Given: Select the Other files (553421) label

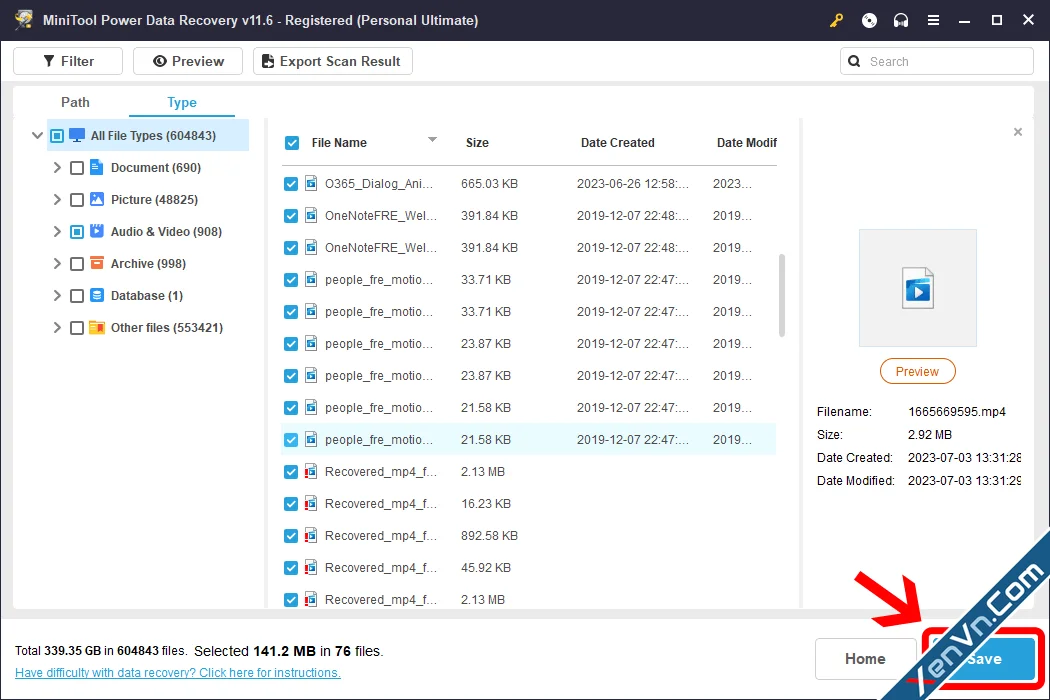Looking at the screenshot, I should coord(167,328).
